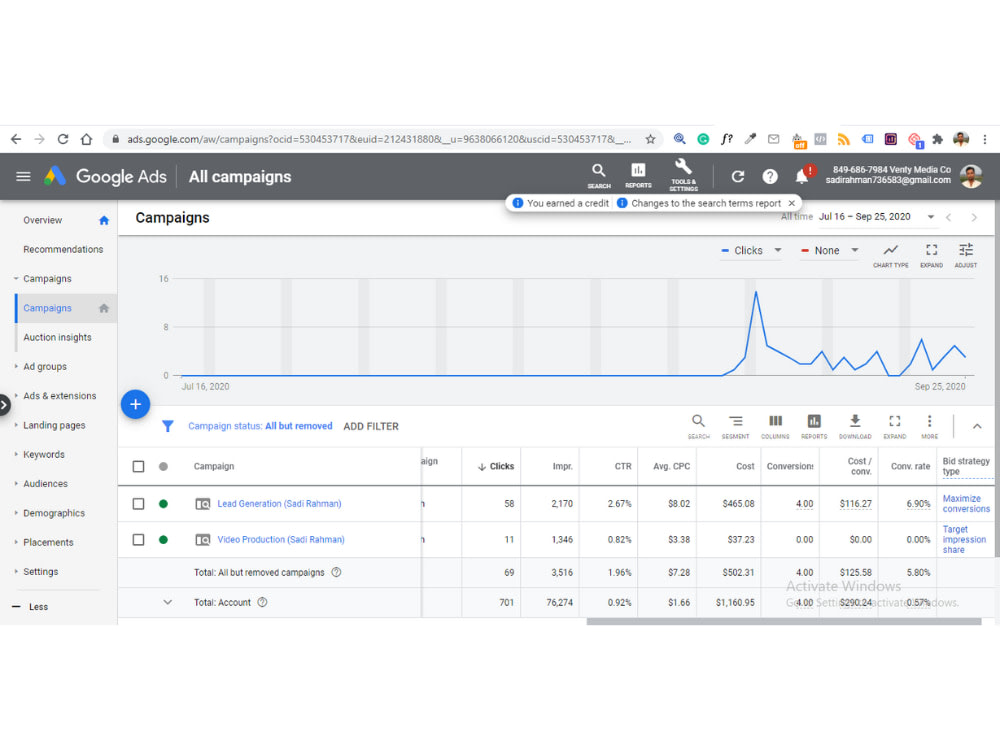The height and width of the screenshot is (750, 1000).
Task: Open Placements in the sidebar
Action: pos(48,543)
